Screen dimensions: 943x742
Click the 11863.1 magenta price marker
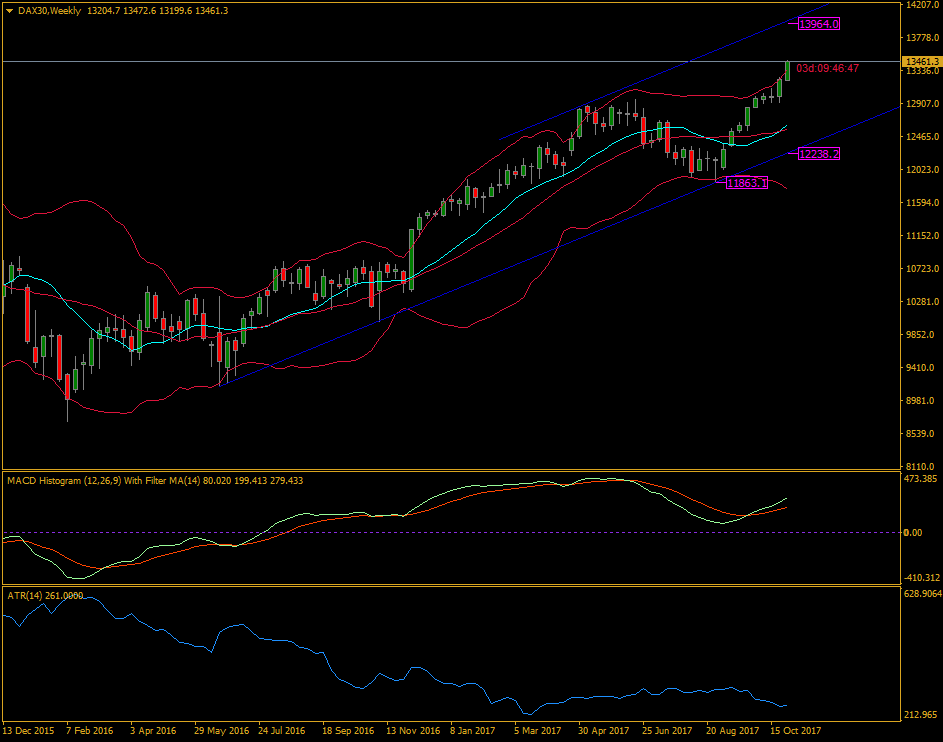[744, 182]
